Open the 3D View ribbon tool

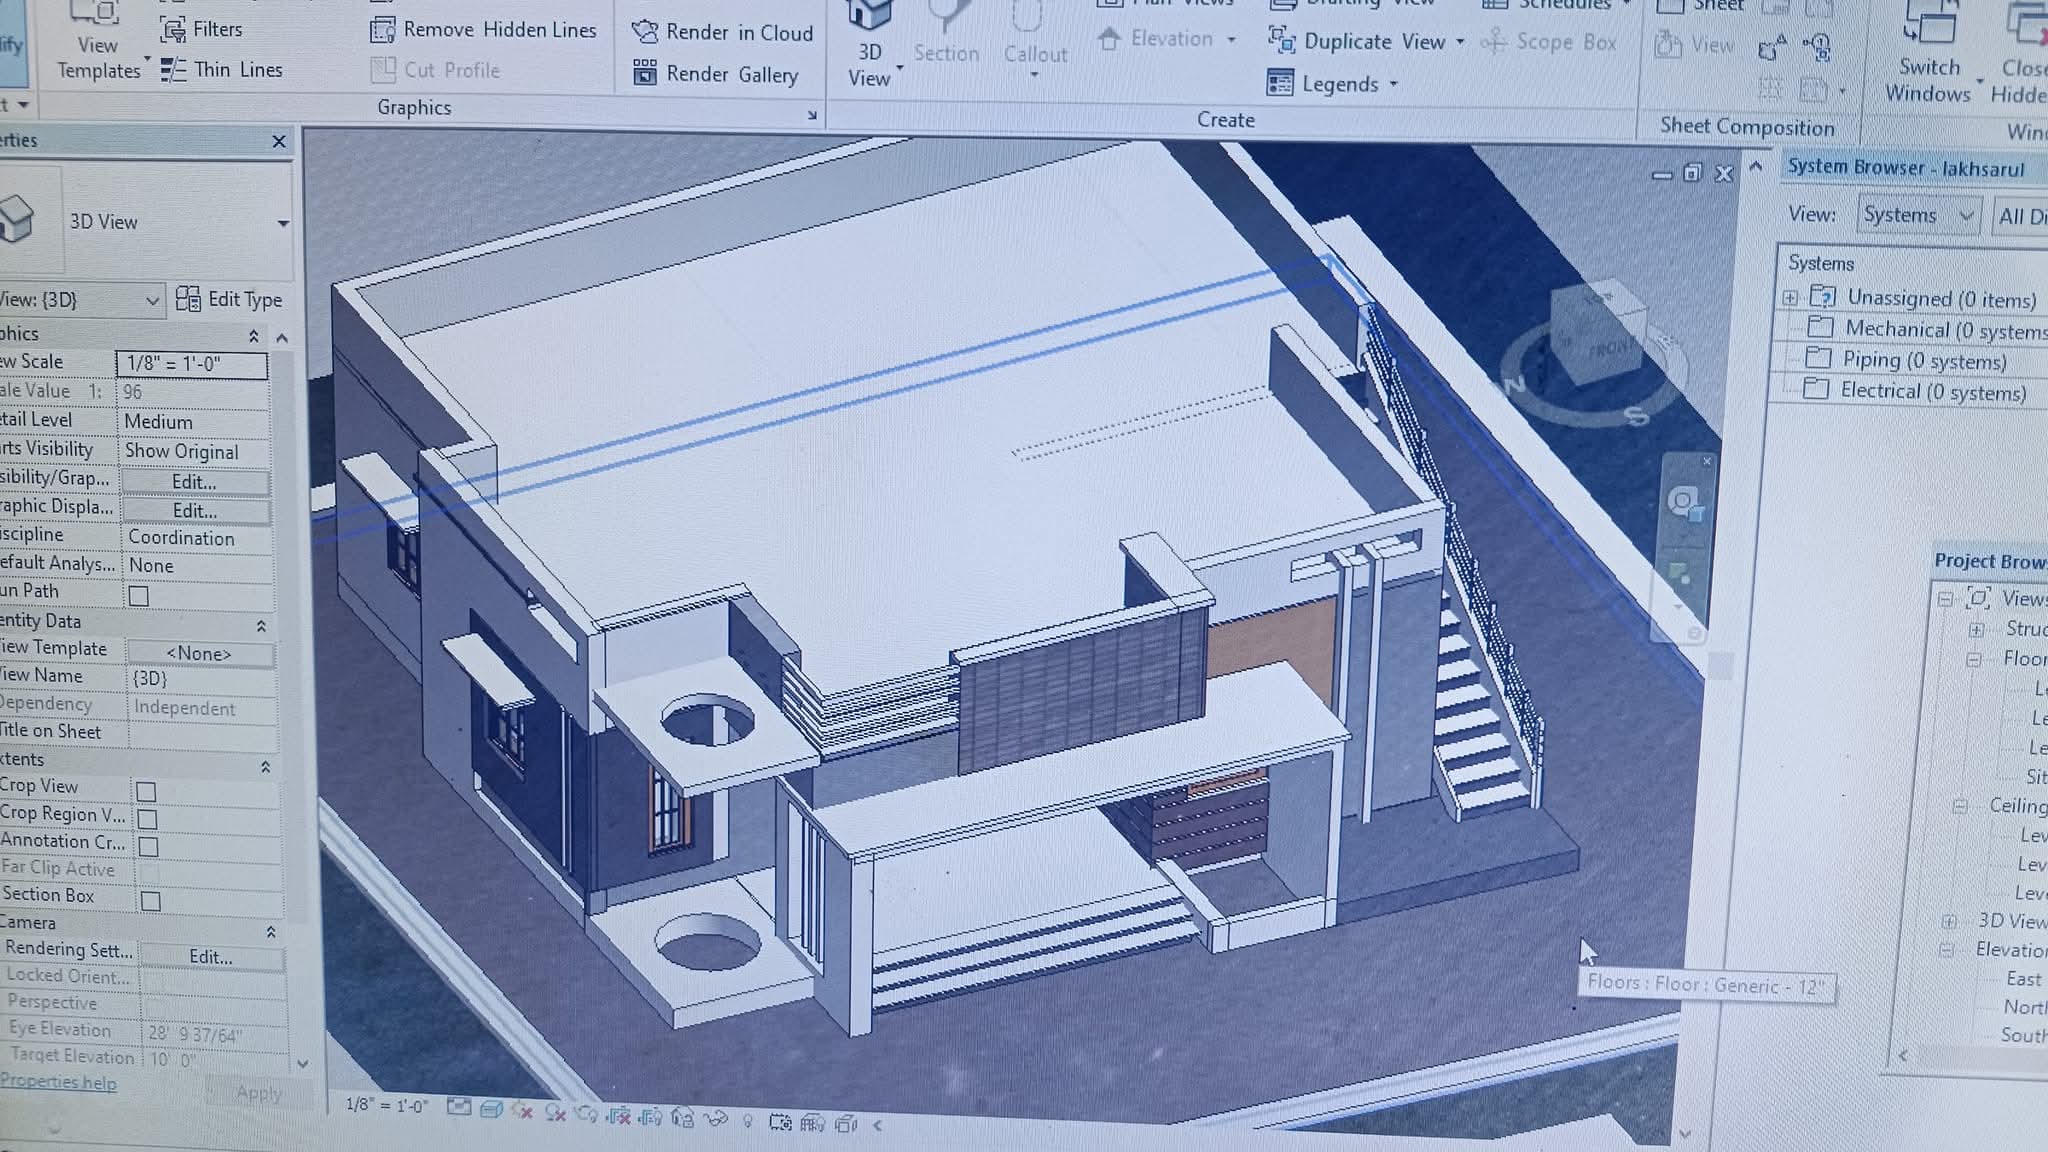[x=870, y=46]
